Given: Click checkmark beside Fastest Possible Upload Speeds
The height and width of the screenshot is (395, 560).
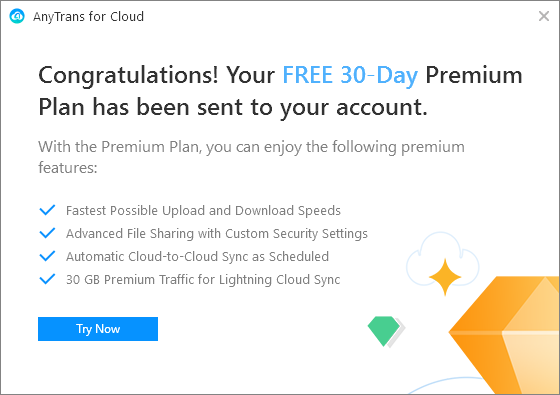Looking at the screenshot, I should tap(47, 210).
